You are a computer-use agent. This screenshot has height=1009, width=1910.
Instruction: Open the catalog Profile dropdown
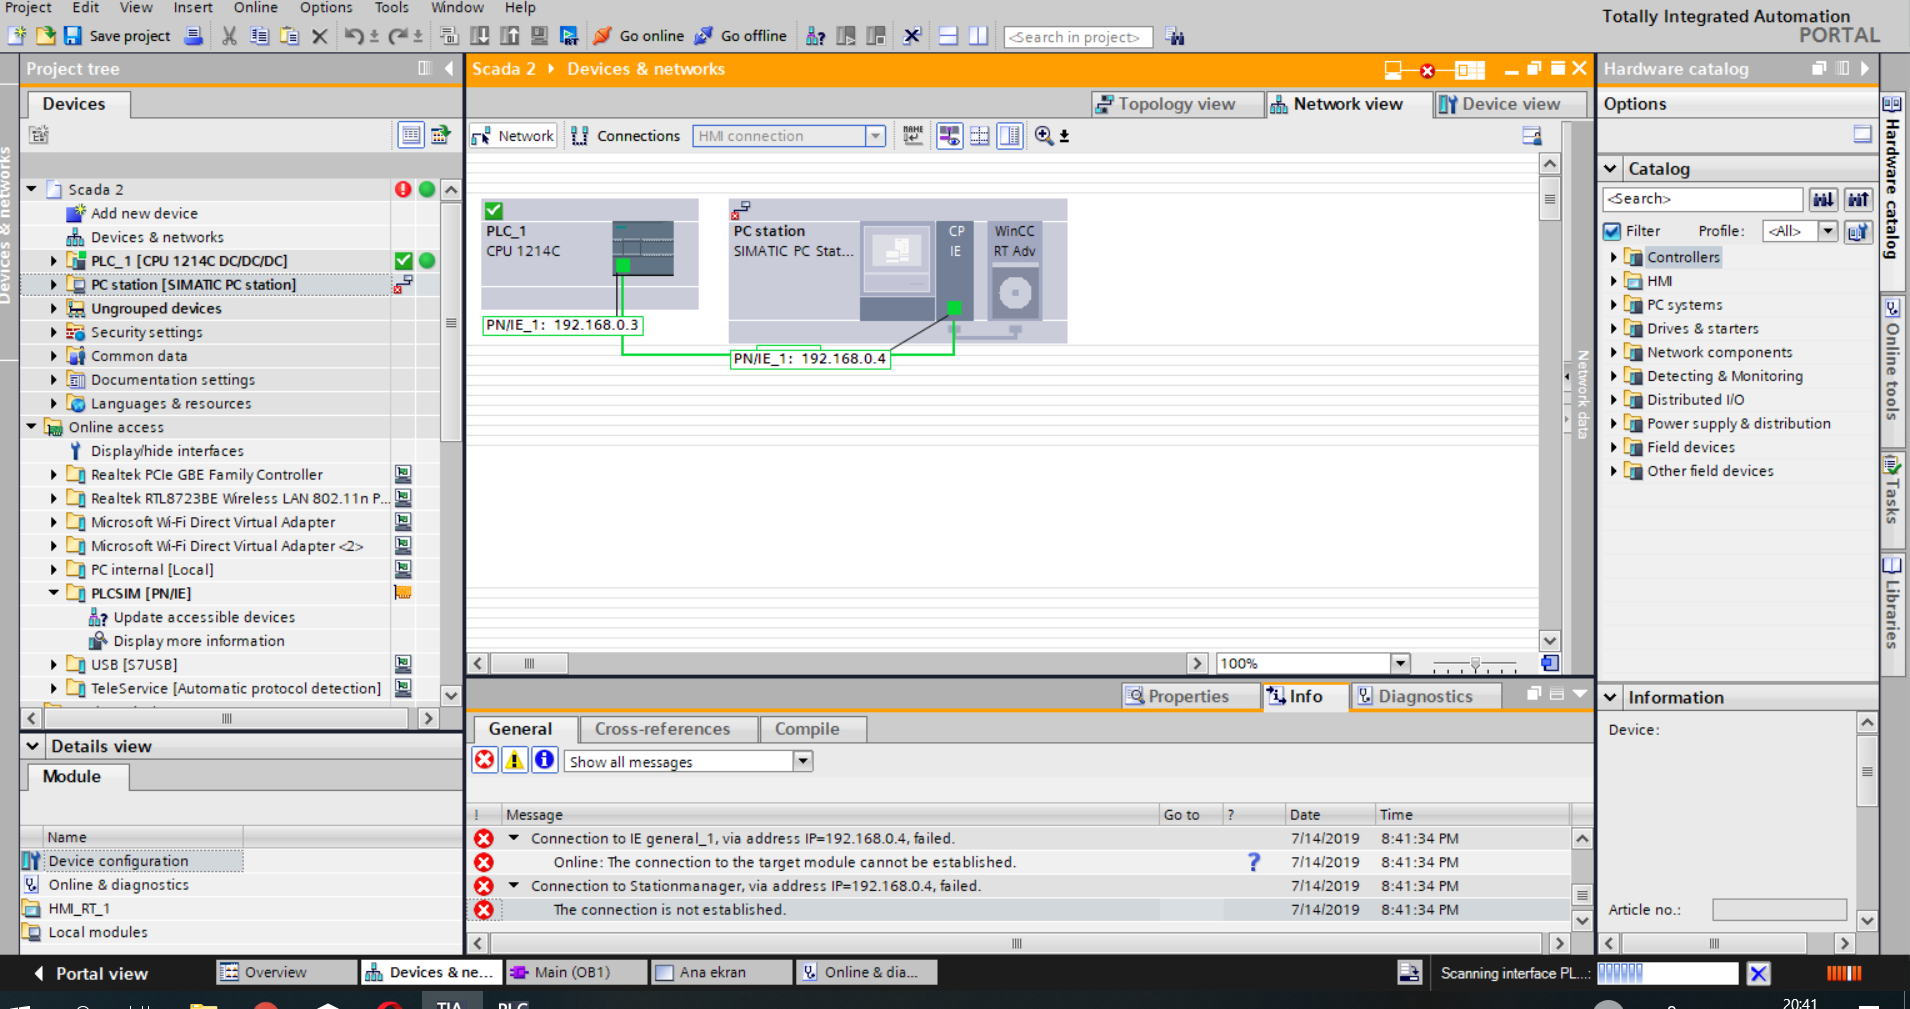tap(1827, 231)
